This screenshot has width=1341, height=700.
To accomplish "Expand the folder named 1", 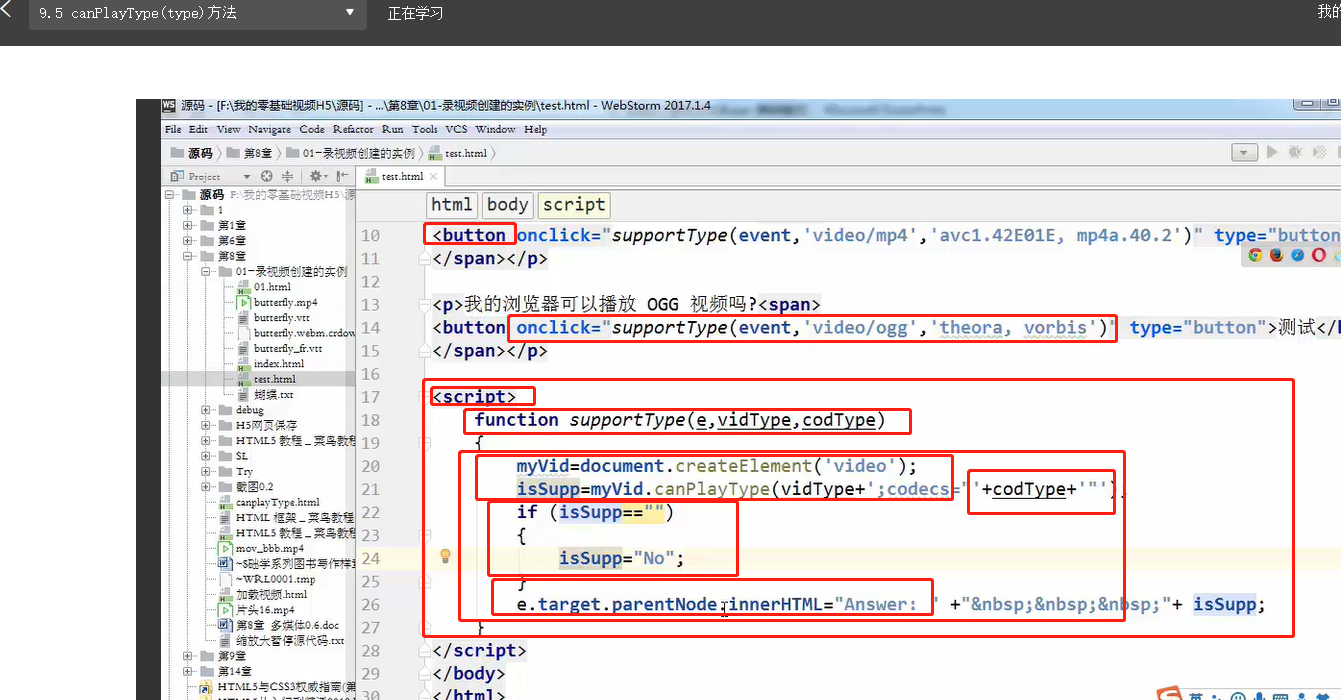I will pyautogui.click(x=188, y=210).
